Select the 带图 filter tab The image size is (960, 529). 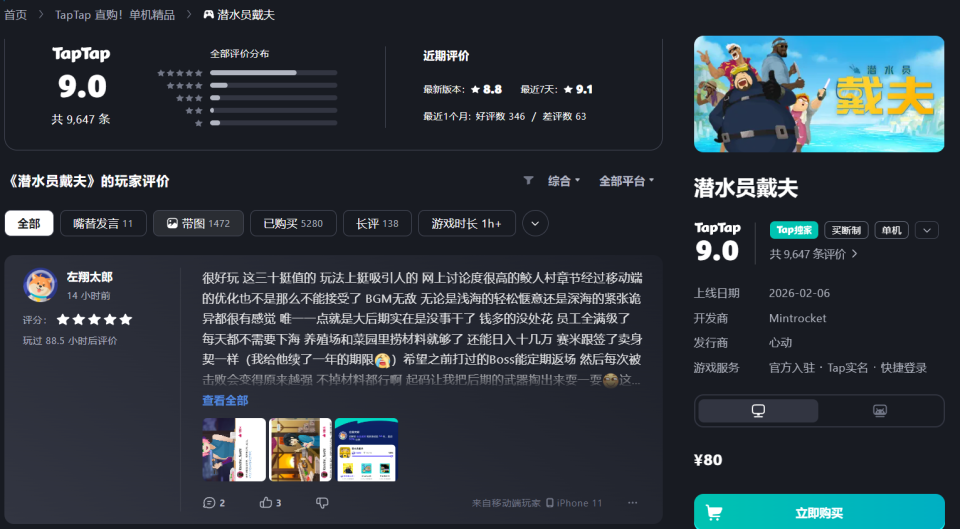pyautogui.click(x=198, y=223)
